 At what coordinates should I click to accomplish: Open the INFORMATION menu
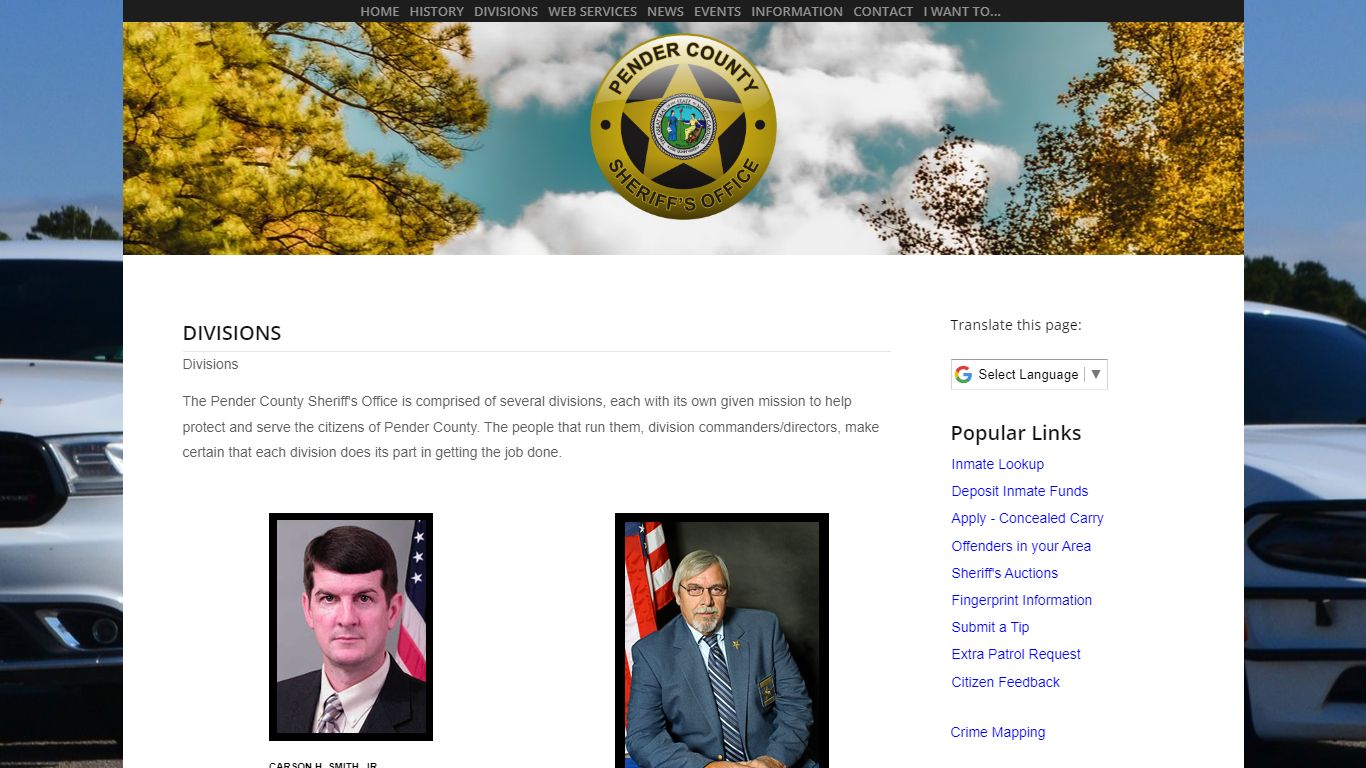(x=796, y=11)
